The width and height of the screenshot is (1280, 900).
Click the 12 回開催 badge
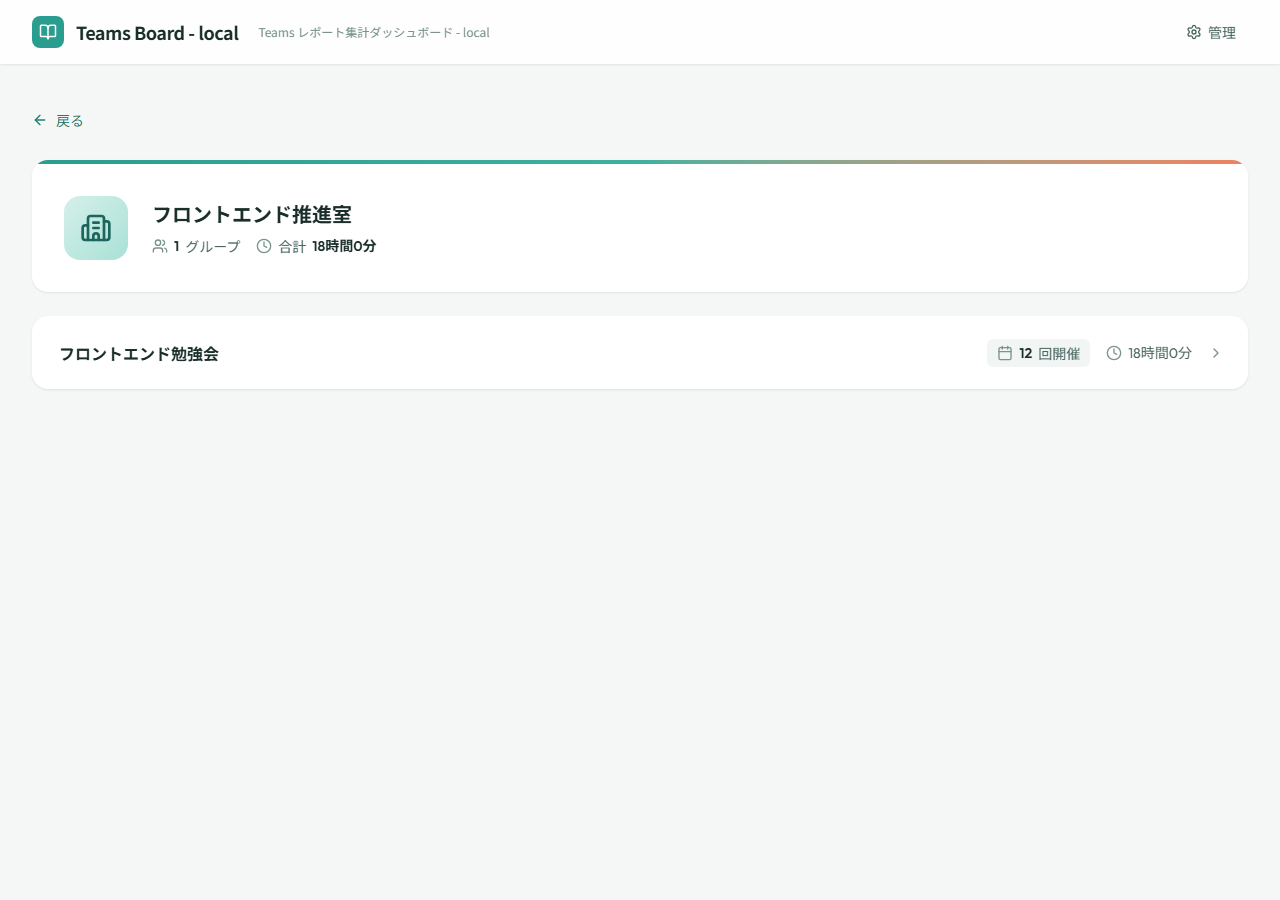1038,353
